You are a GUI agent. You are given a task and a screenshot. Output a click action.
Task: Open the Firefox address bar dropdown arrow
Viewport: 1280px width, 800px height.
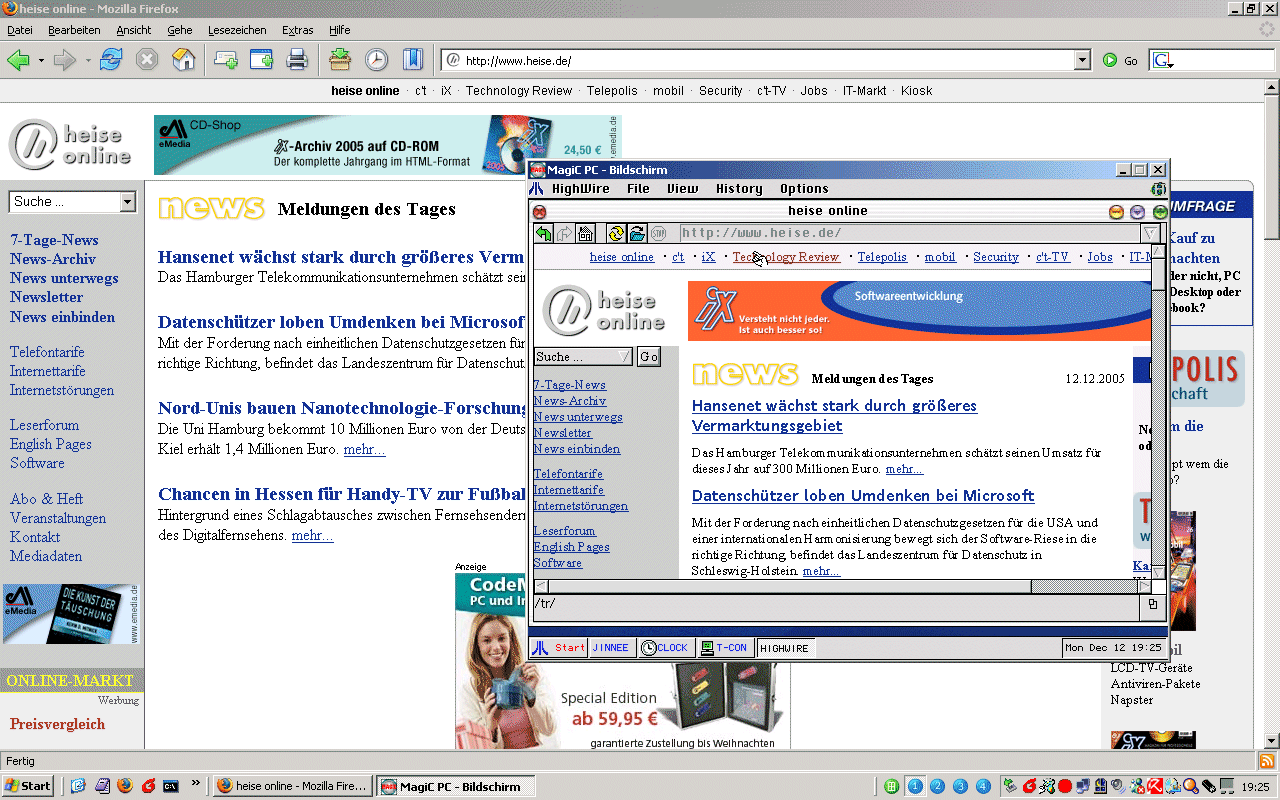(x=1082, y=60)
